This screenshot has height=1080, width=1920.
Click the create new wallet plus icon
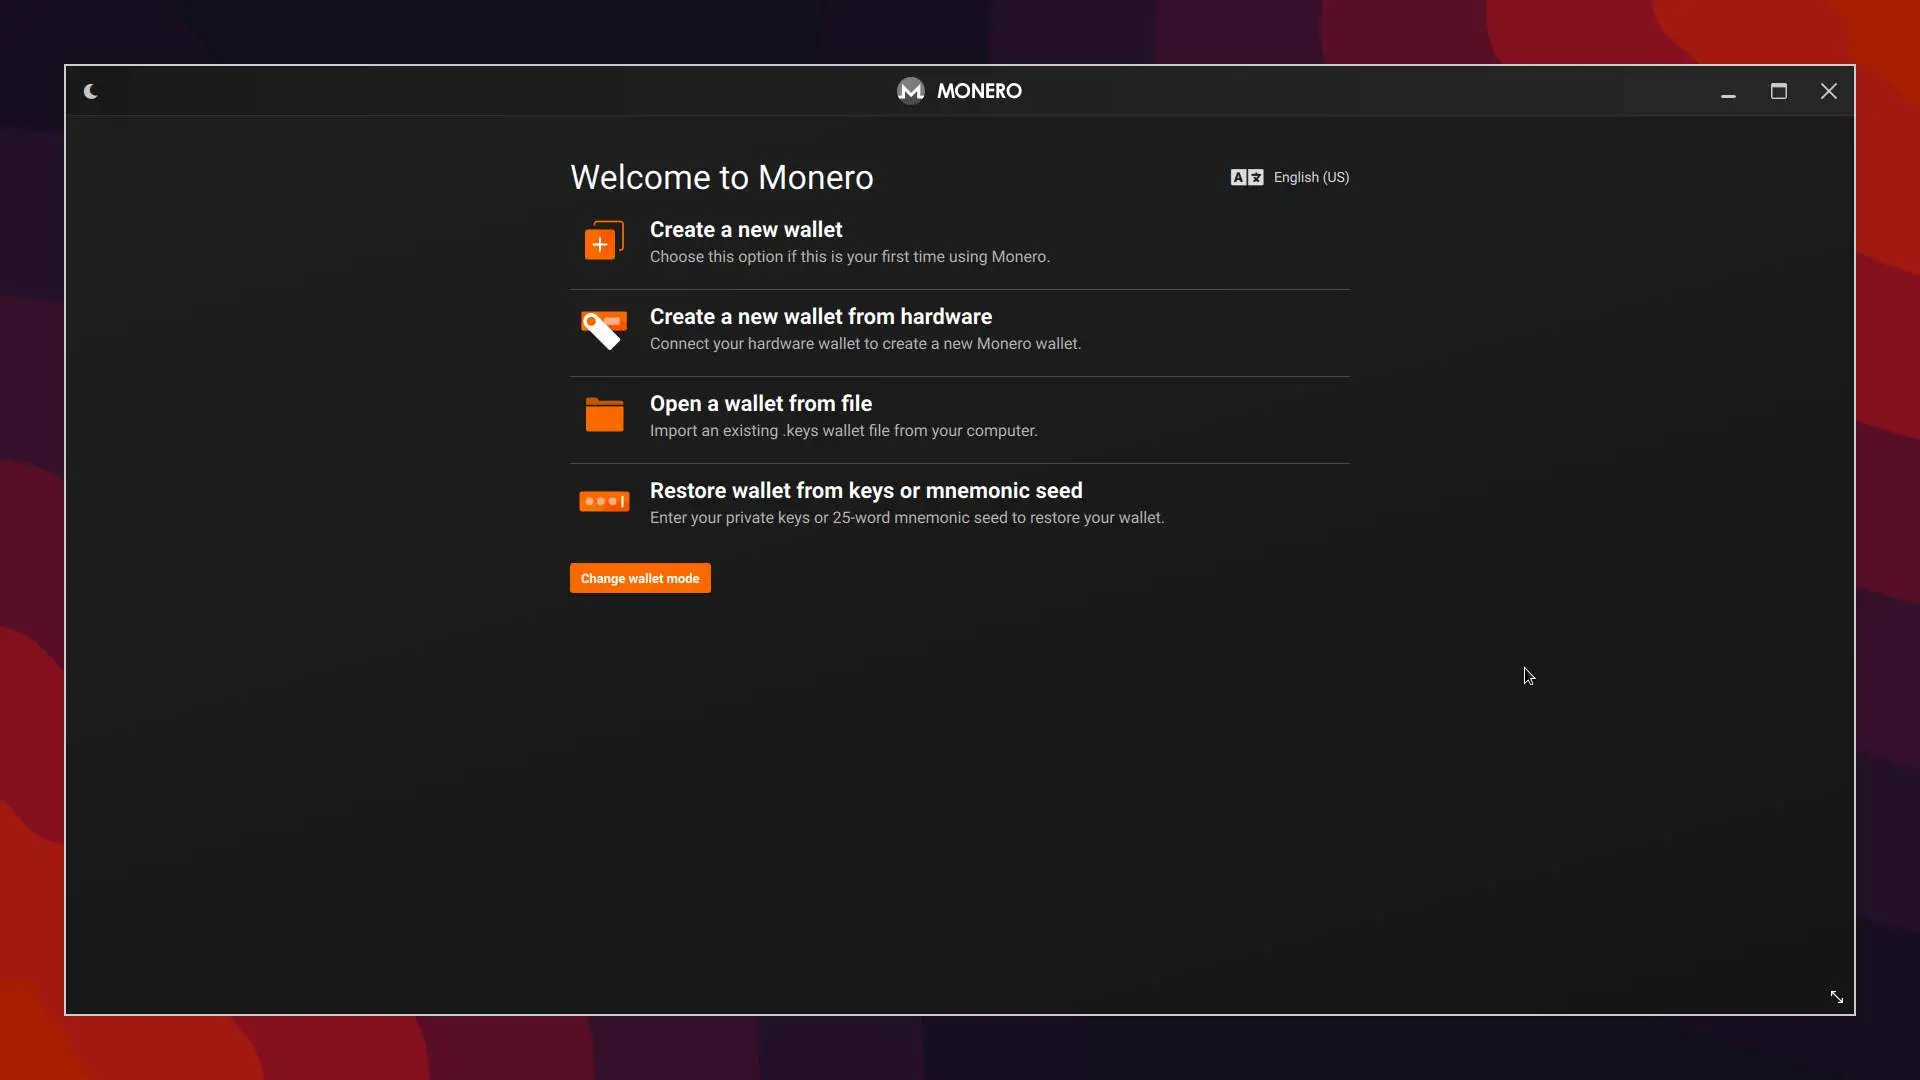(604, 241)
